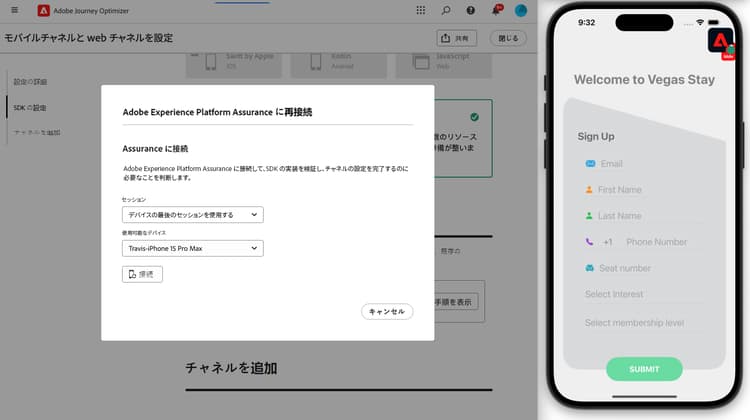Open the Travis-iPhone 15 Pro Max dropdown

tap(192, 248)
